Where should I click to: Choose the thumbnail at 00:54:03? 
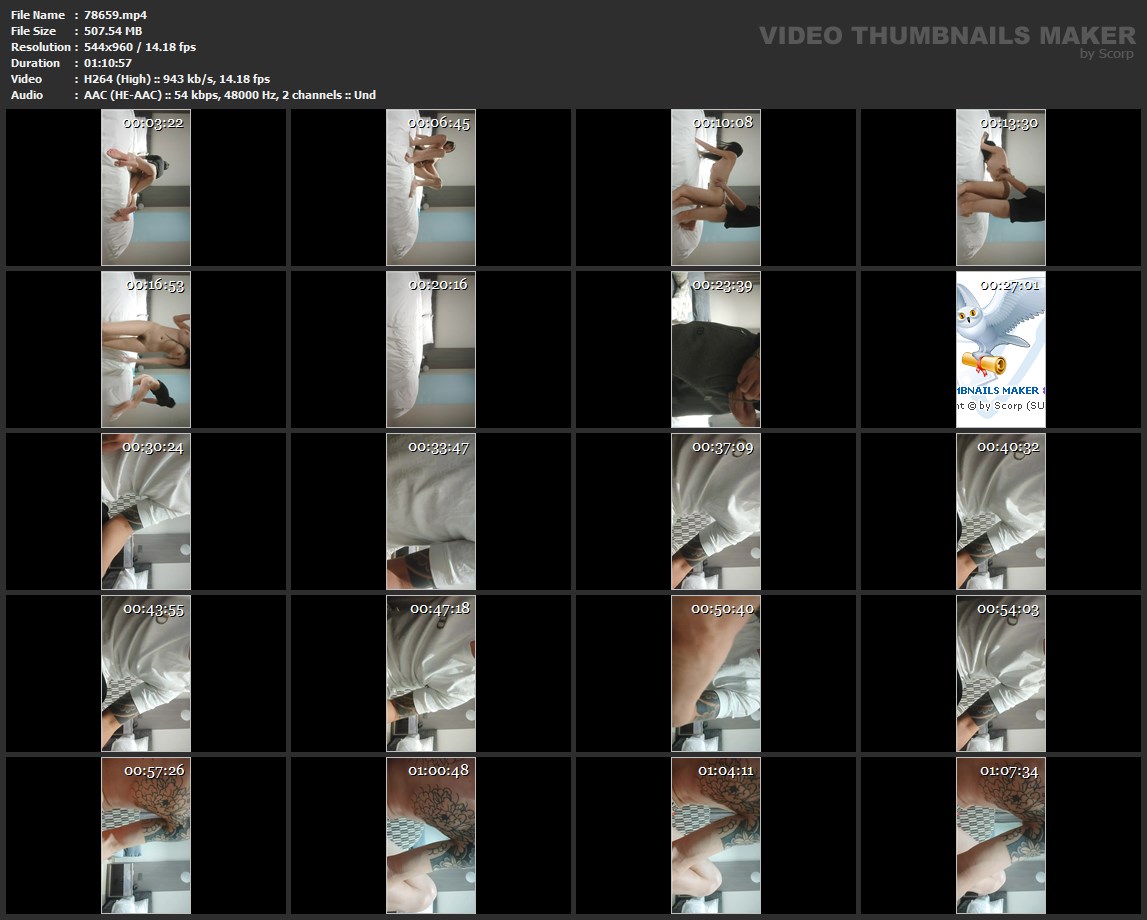1001,673
